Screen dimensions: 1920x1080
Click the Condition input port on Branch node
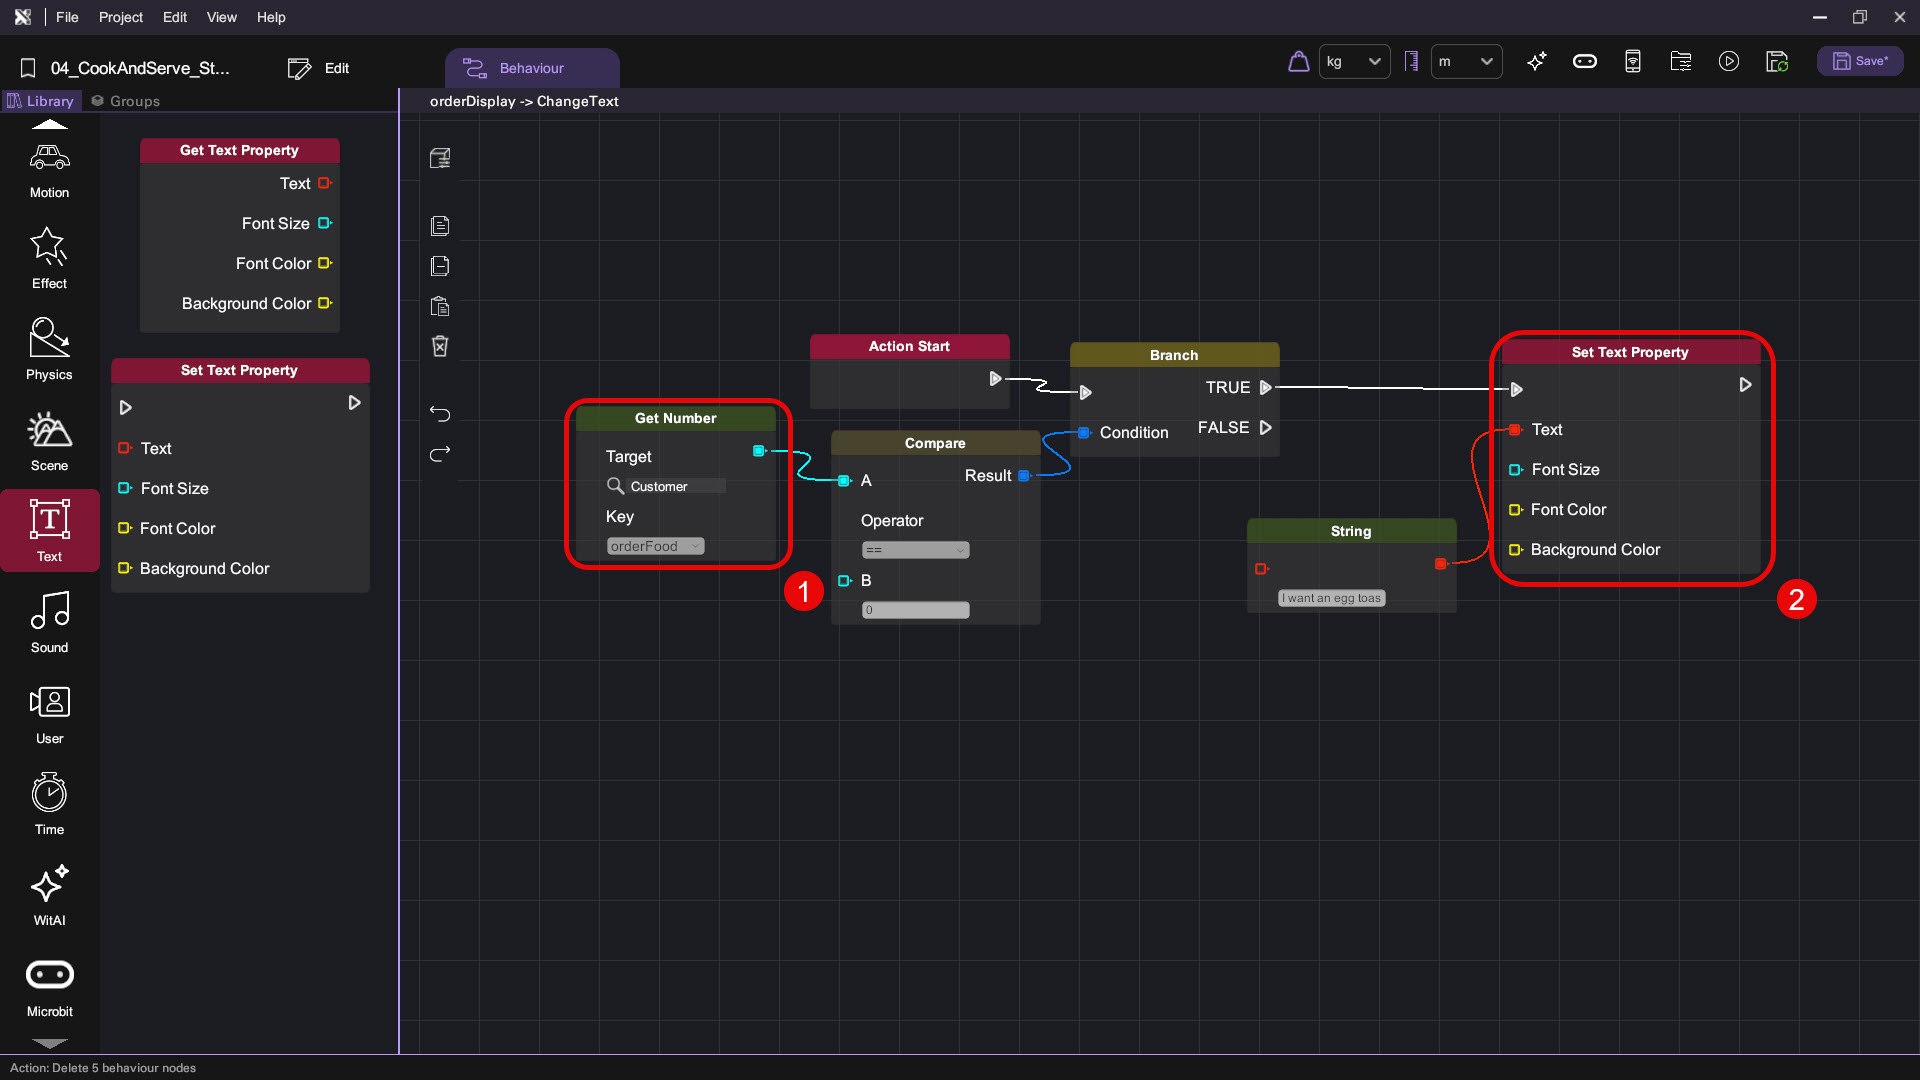point(1084,432)
